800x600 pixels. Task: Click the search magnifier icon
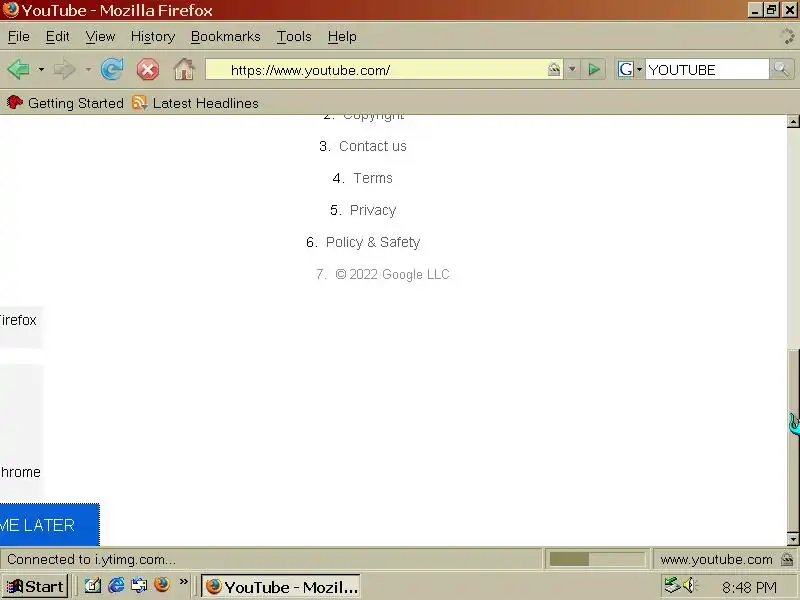(x=781, y=69)
